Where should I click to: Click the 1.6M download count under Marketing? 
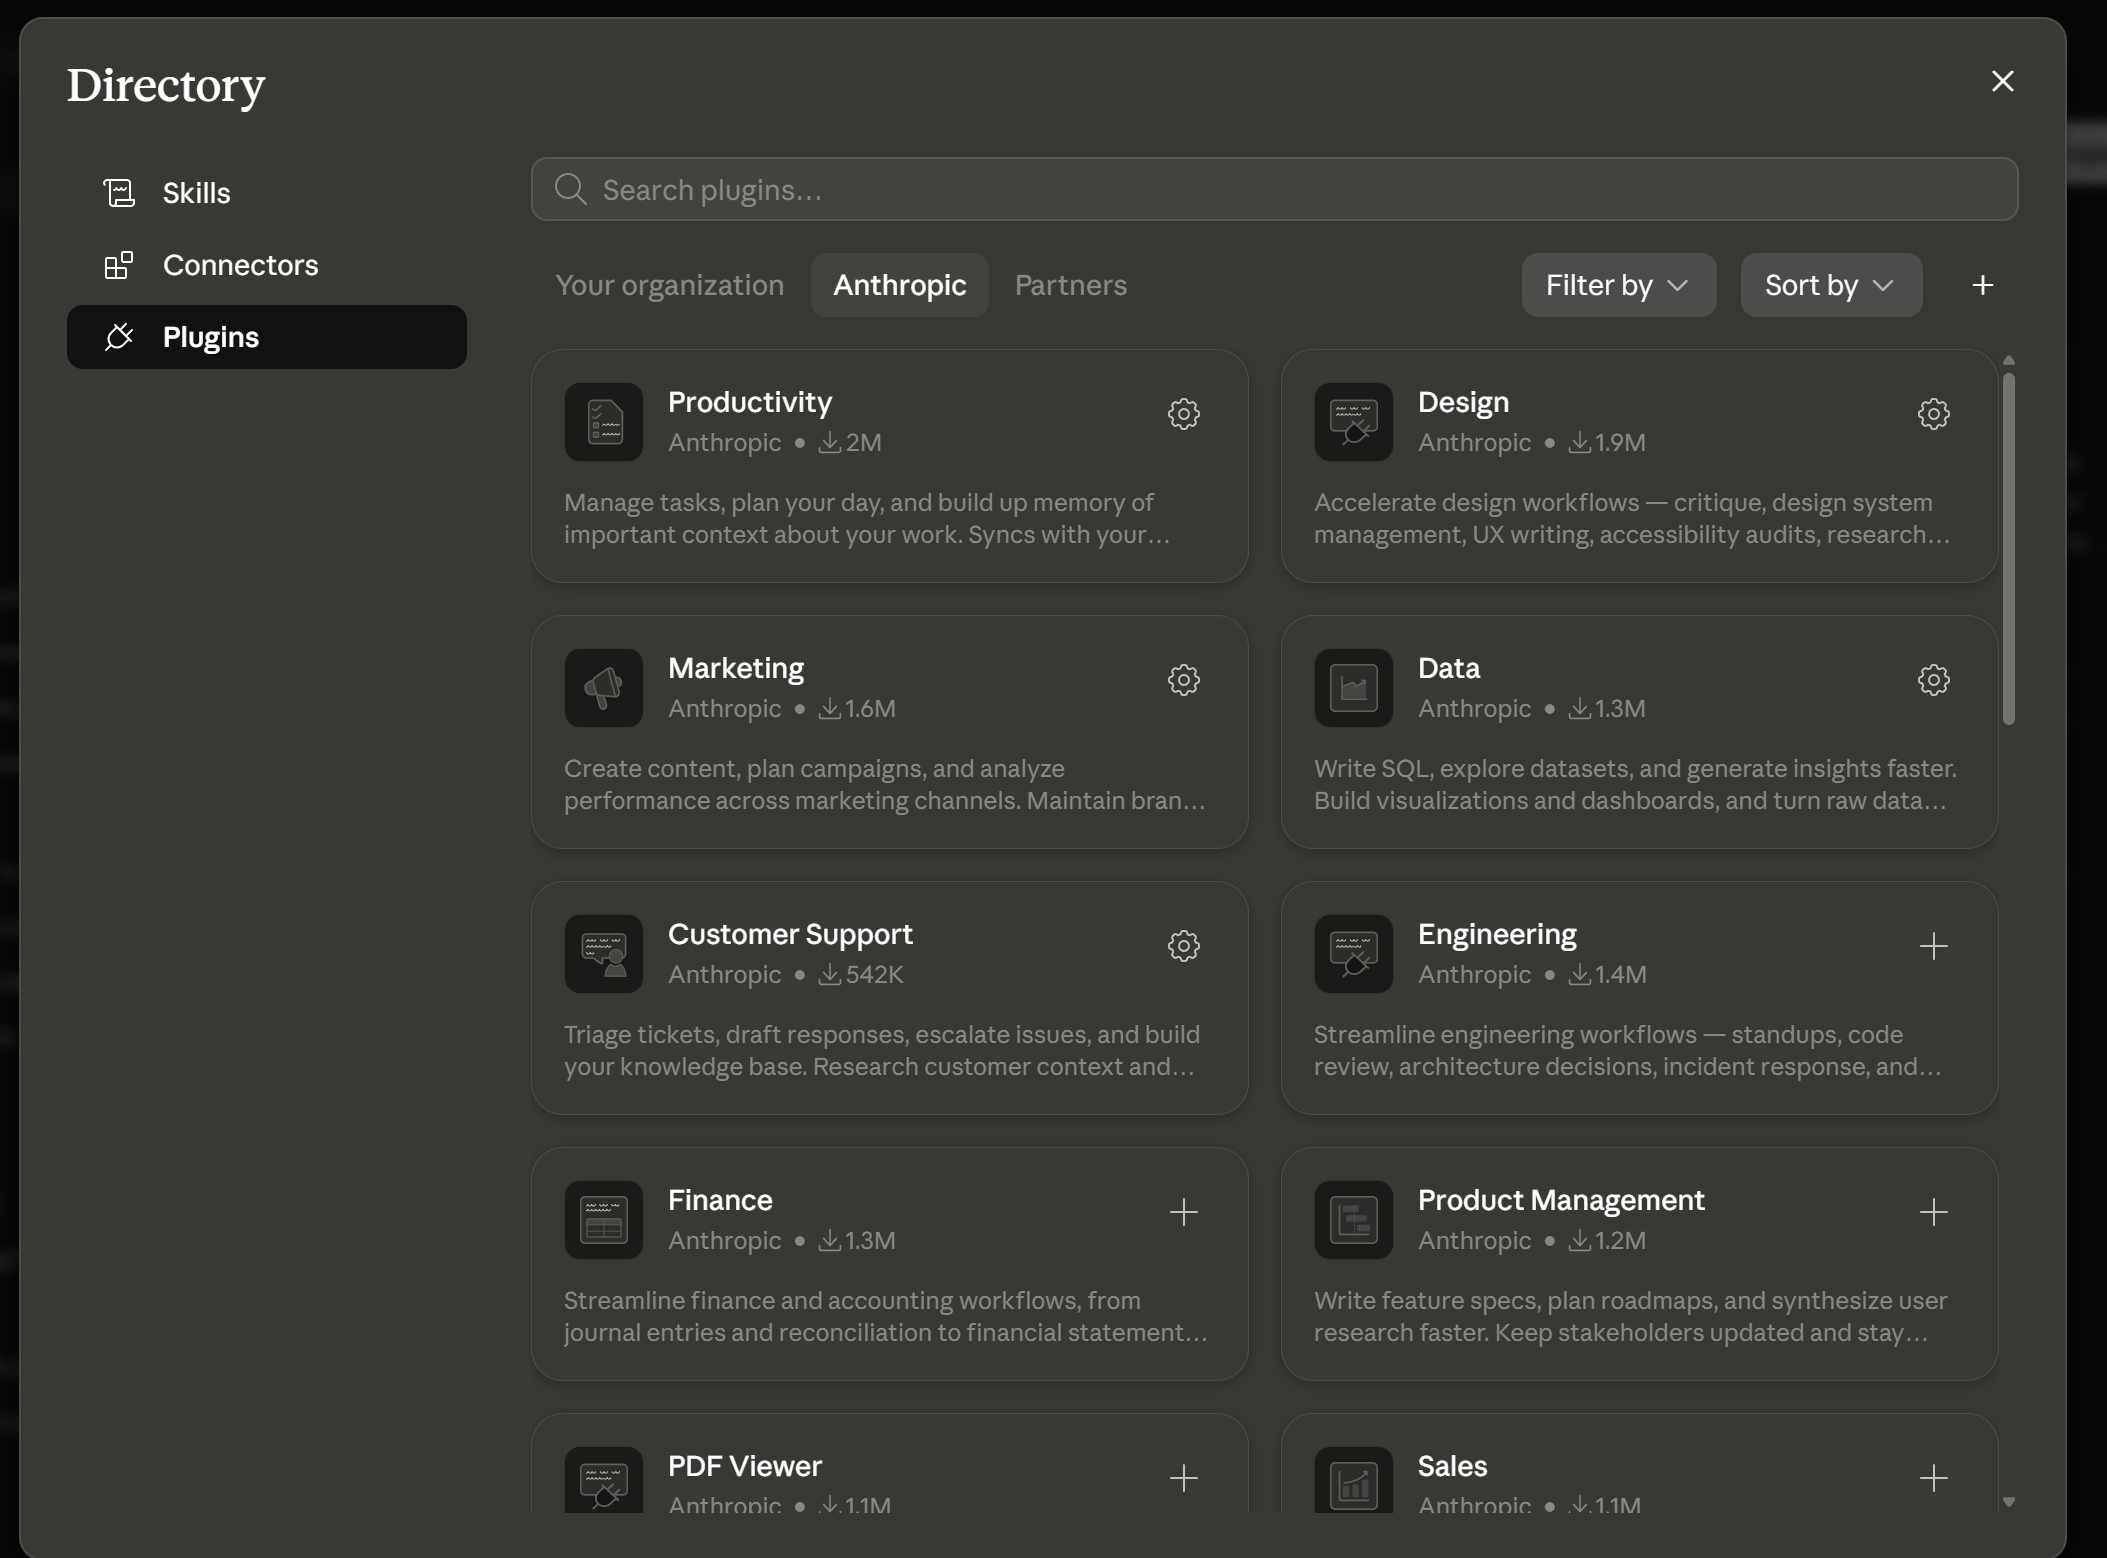click(x=857, y=708)
